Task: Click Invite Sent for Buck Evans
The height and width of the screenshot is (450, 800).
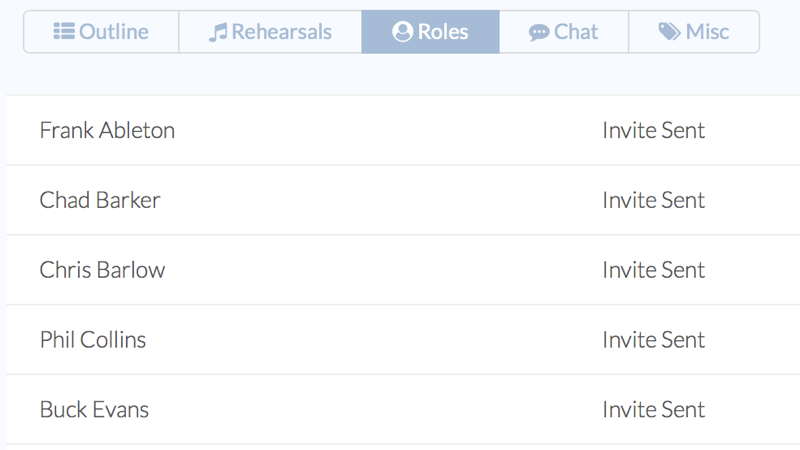Action: [654, 409]
